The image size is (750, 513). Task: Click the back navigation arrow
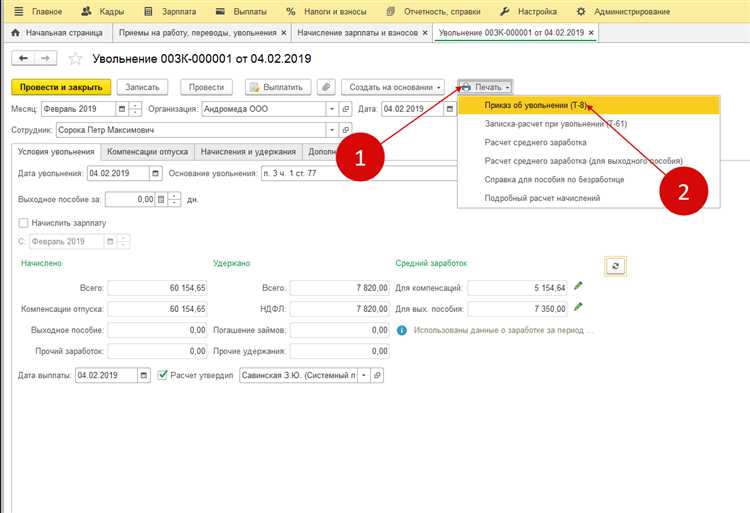21,59
